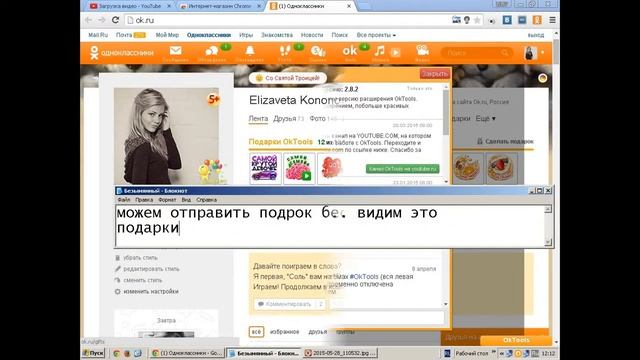Click the Со Святой Троицей holiday button
Viewport: 640px width, 360px height.
288,78
